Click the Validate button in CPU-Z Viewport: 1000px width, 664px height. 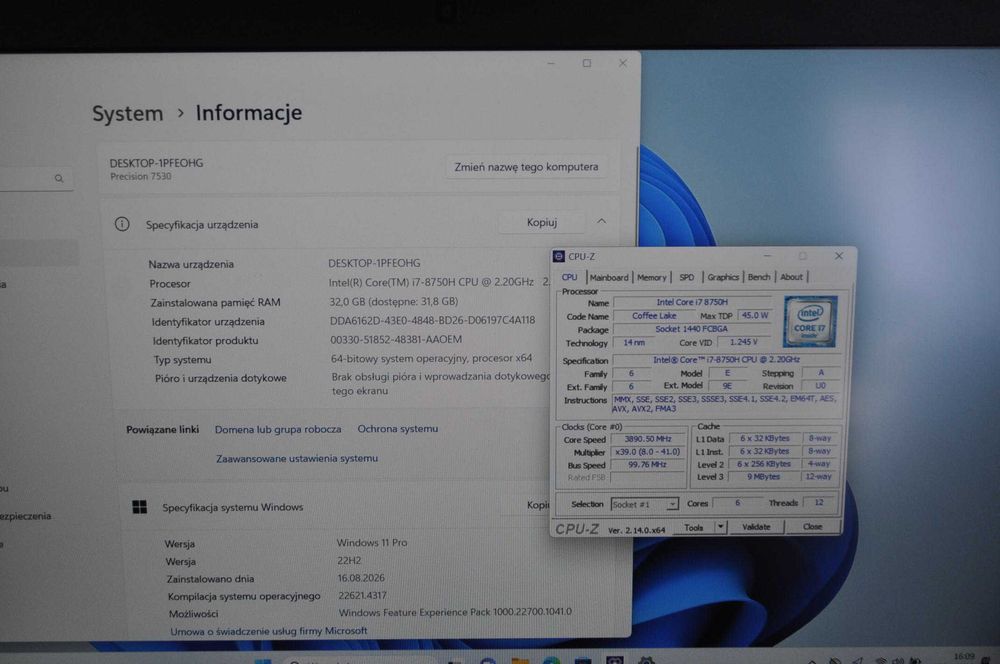point(756,527)
